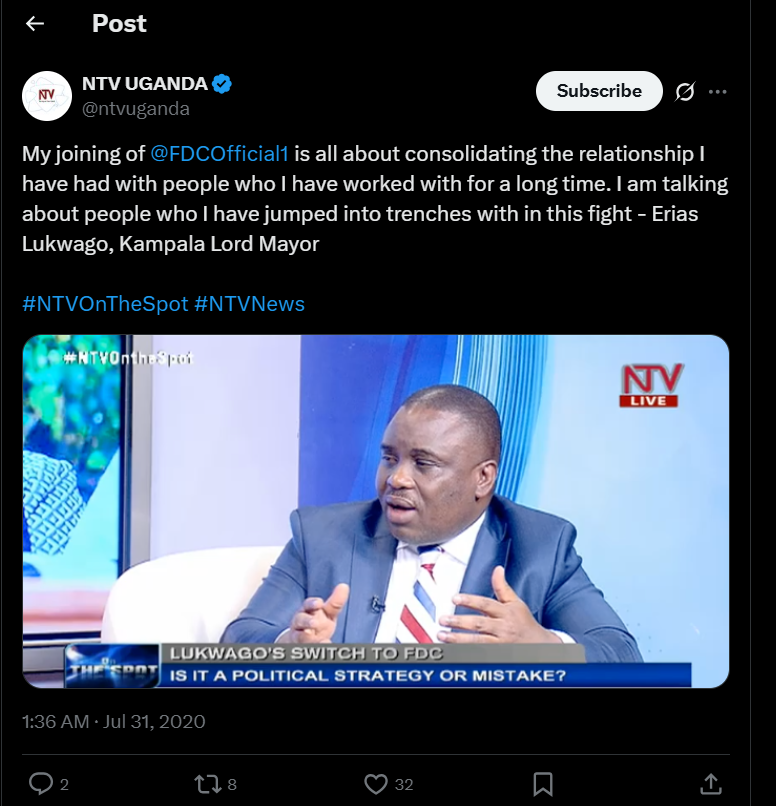The width and height of the screenshot is (776, 806).
Task: Repost using the retweet icon
Action: point(207,783)
